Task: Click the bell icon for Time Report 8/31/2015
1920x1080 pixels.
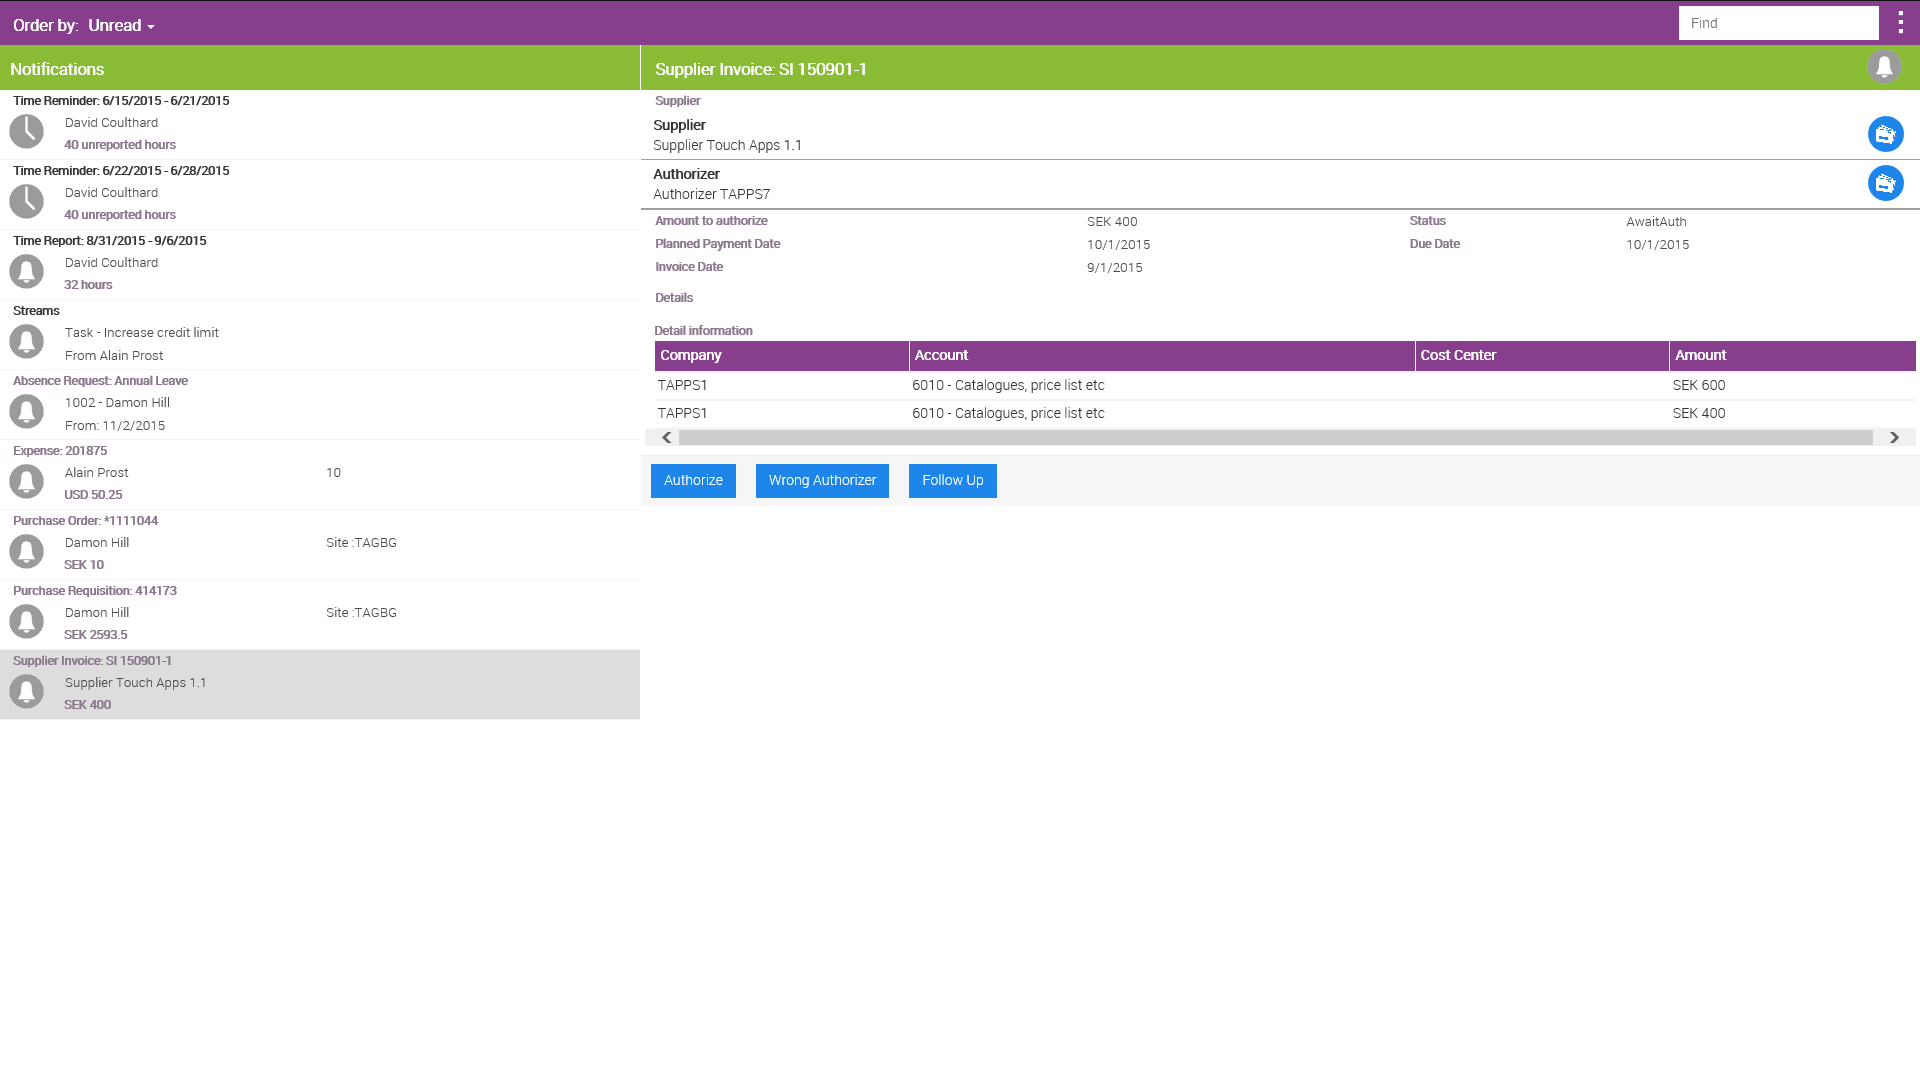Action: [27, 271]
